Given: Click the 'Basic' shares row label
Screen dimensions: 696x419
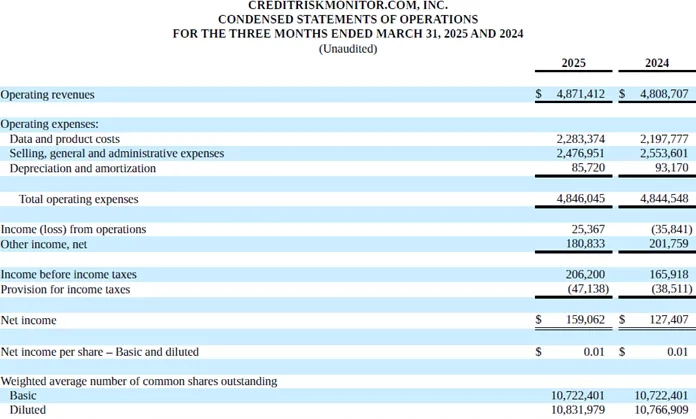Looking at the screenshot, I should [x=23, y=395].
